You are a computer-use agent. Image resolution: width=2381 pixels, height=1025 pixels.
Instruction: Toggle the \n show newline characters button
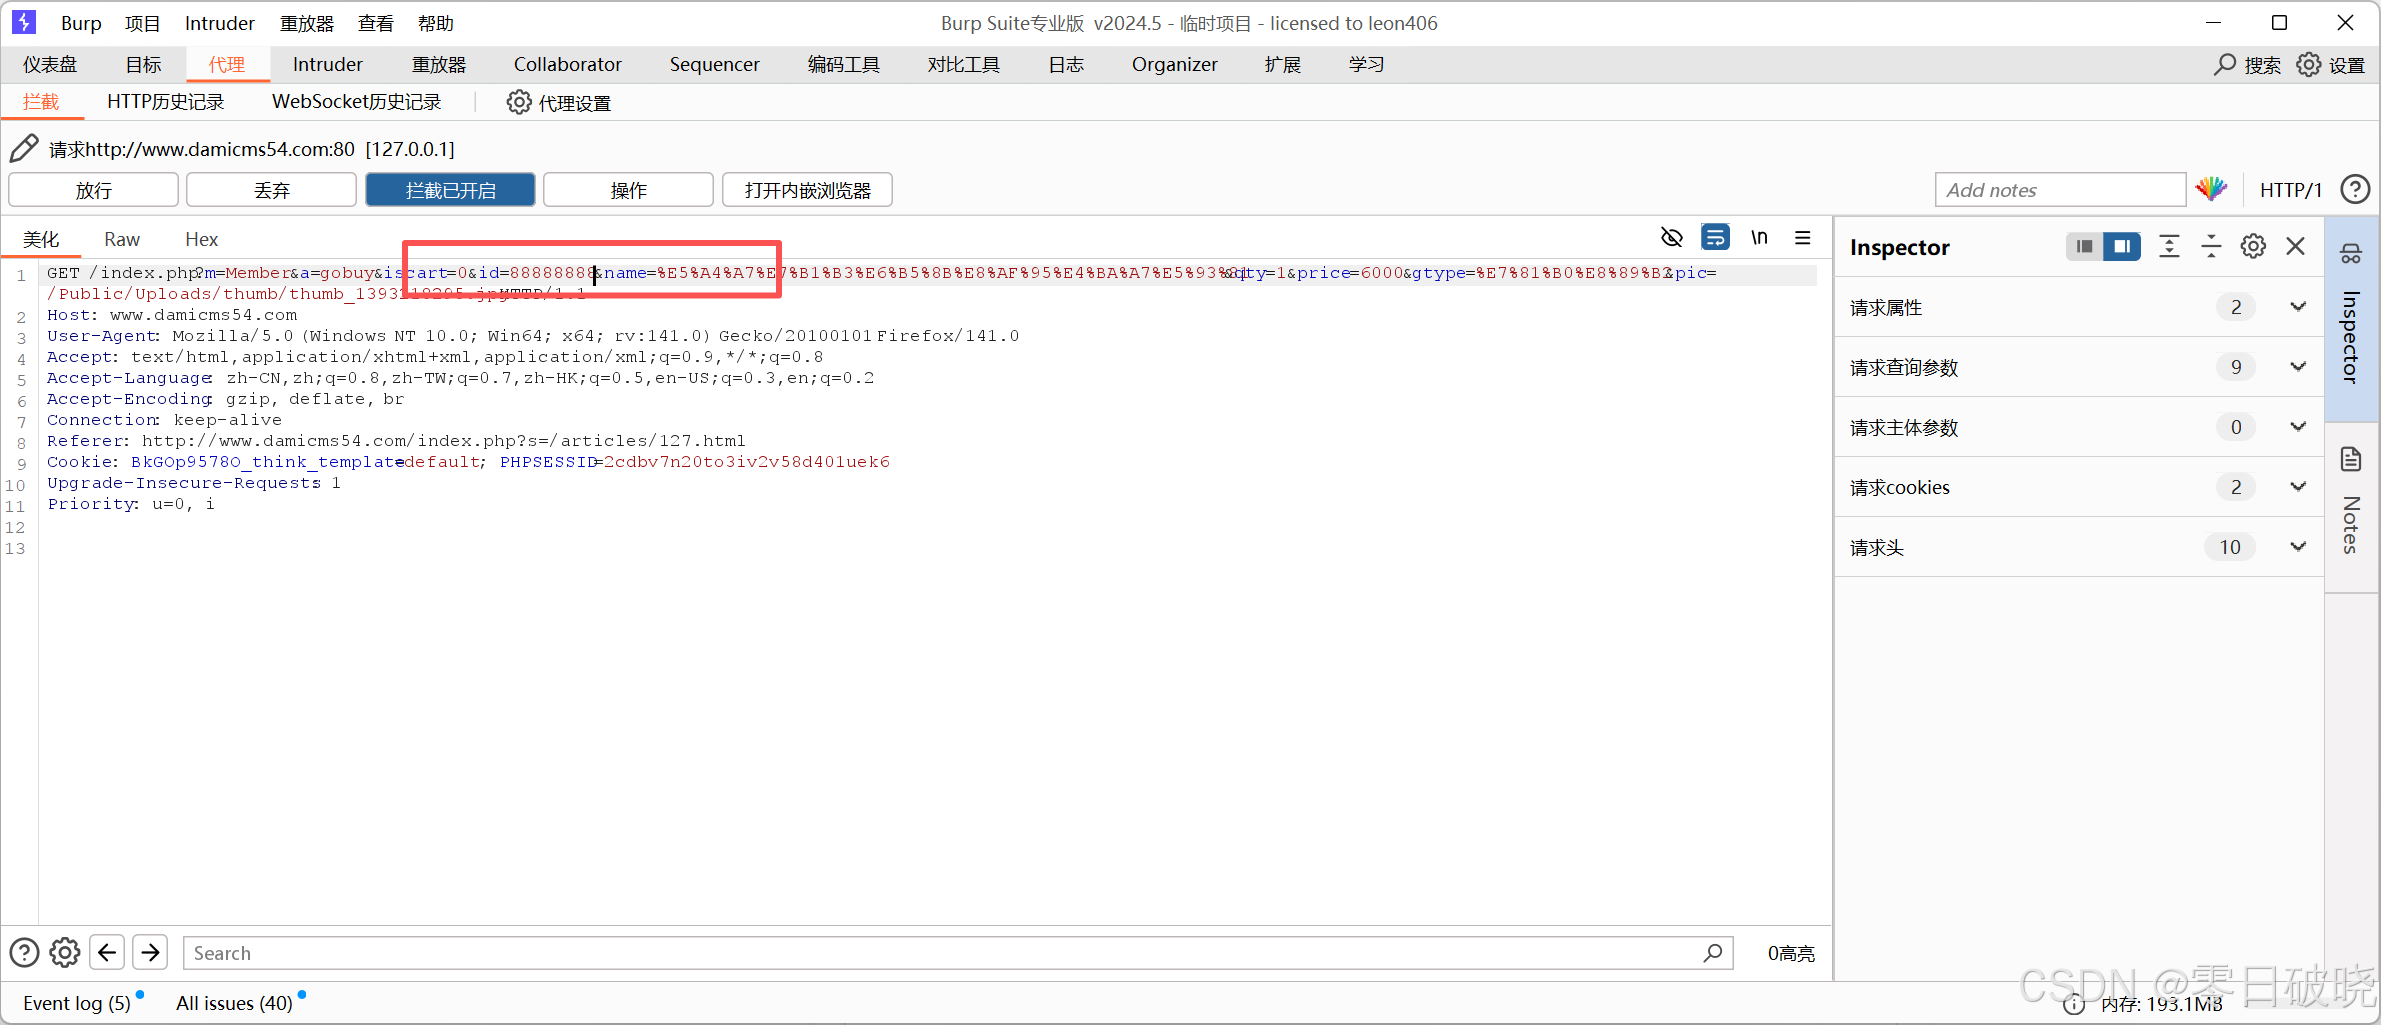[x=1759, y=238]
